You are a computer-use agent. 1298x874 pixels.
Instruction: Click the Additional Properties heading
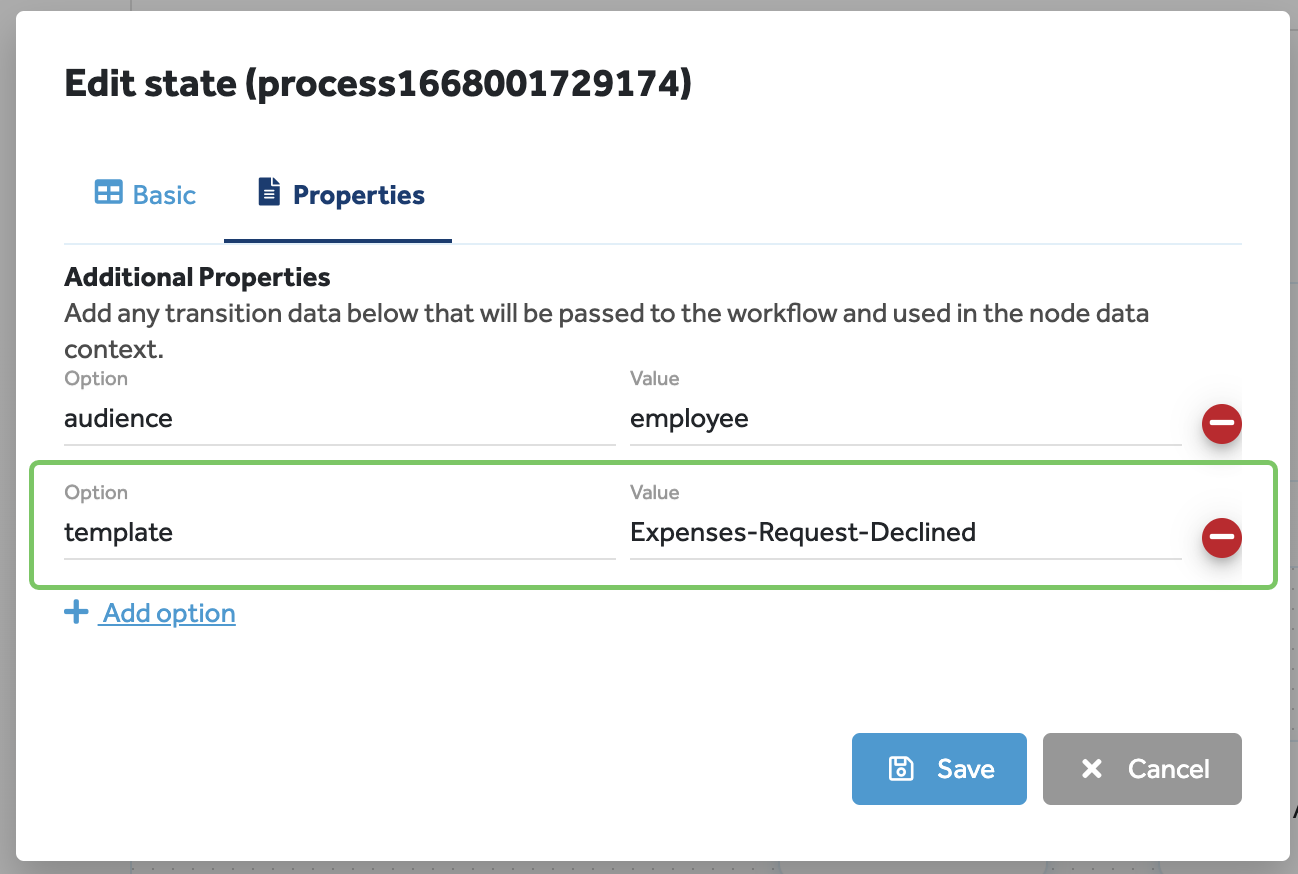197,276
